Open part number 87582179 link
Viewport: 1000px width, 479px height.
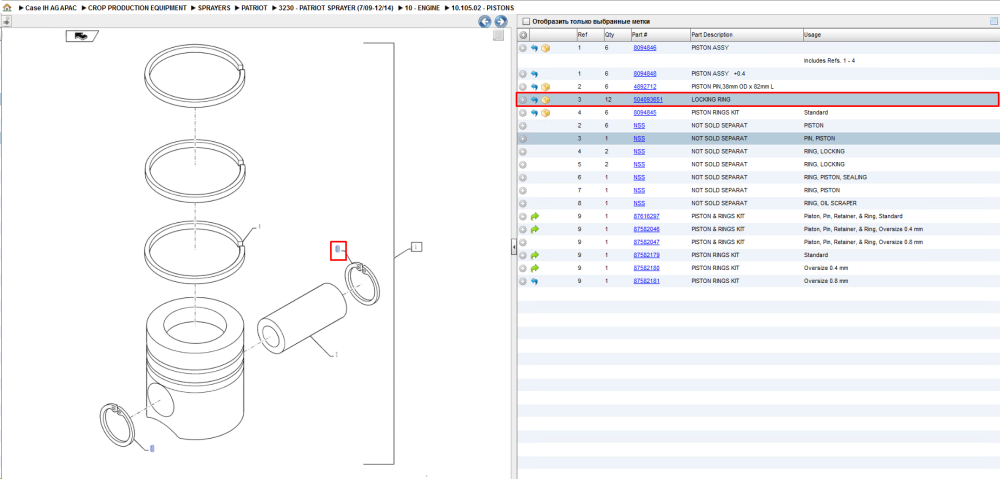[646, 255]
